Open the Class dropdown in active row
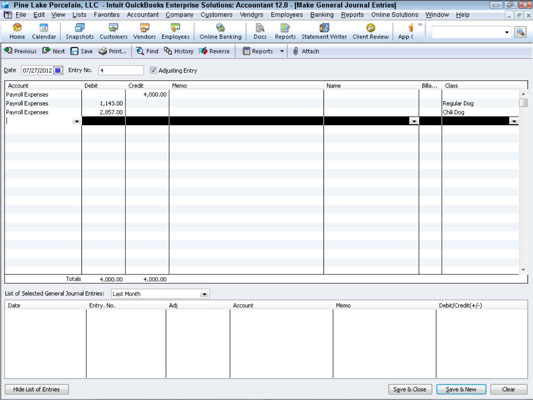Image resolution: width=533 pixels, height=400 pixels. 514,121
